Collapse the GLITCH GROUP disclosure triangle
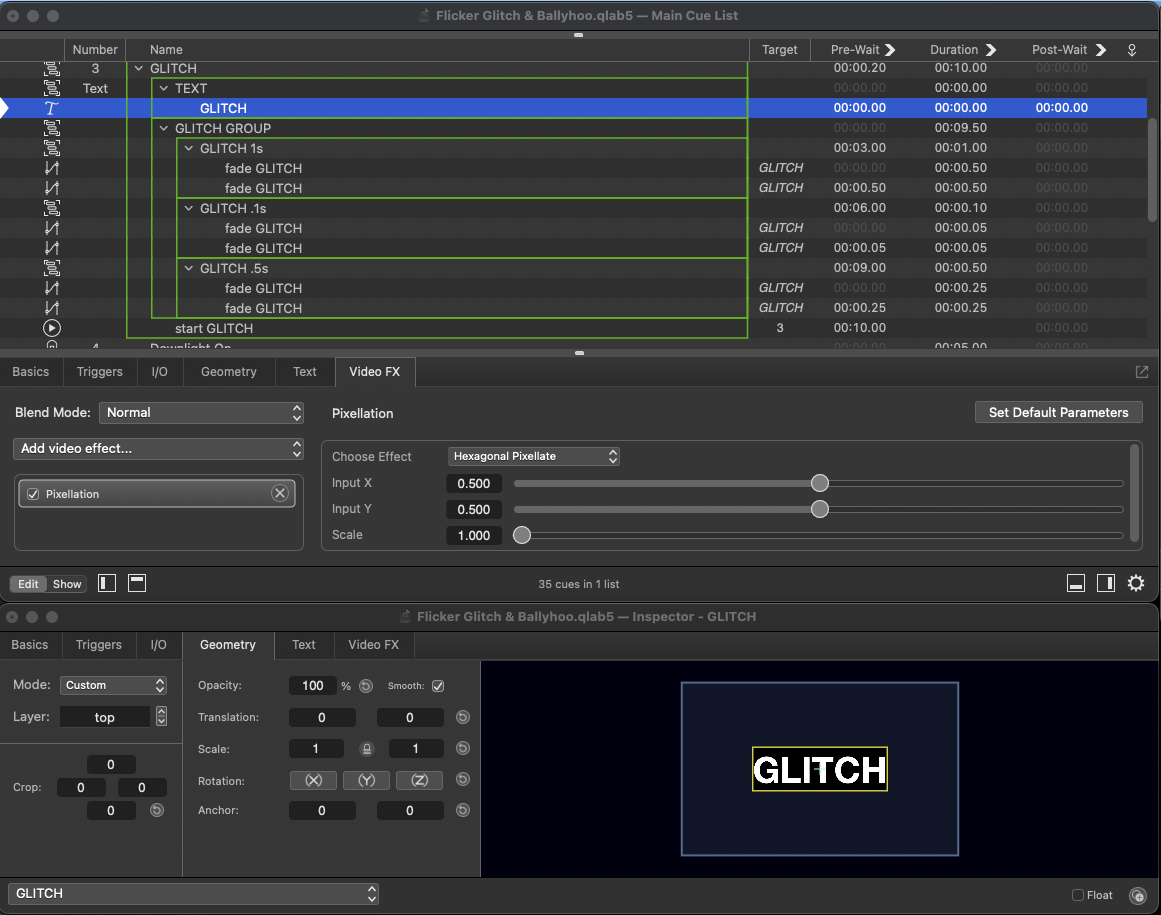Image resolution: width=1161 pixels, height=915 pixels. click(x=163, y=128)
